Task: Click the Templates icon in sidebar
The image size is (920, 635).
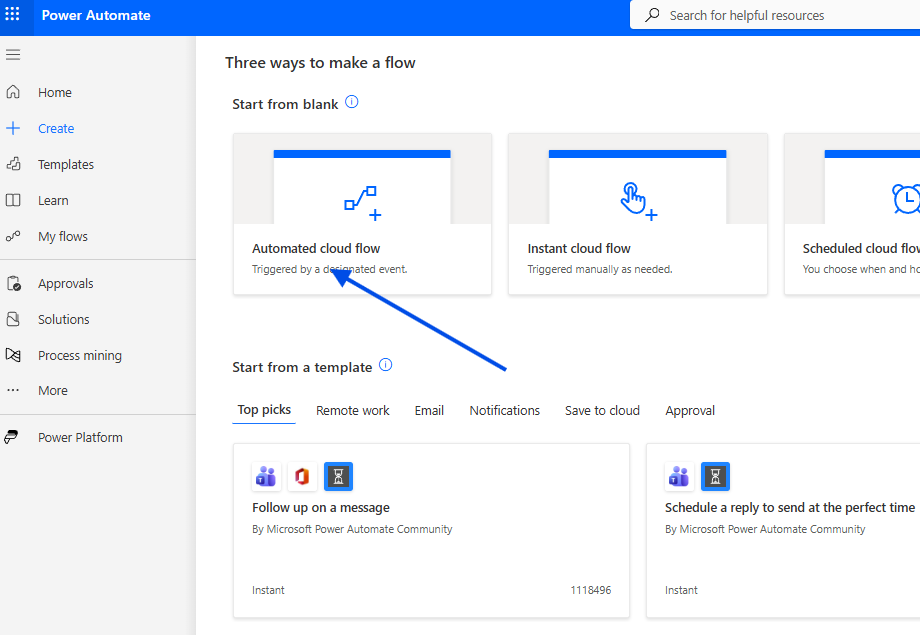Action: coord(13,164)
